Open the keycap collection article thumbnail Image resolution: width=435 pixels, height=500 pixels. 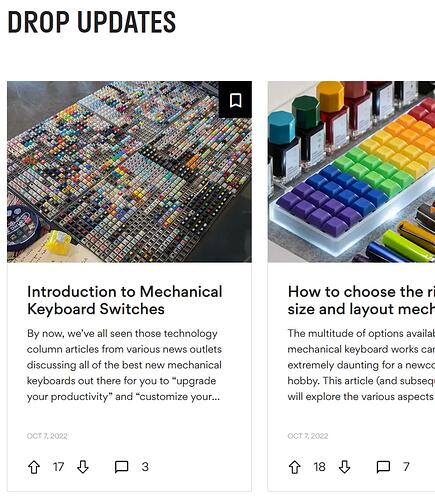point(129,172)
